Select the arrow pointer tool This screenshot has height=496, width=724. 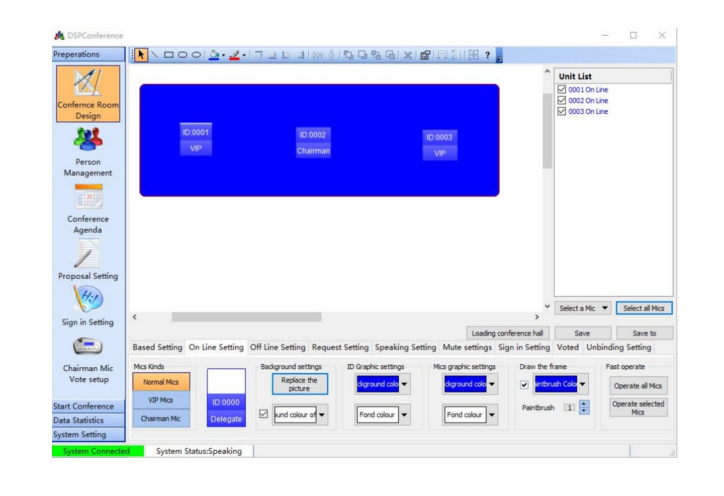(x=142, y=54)
